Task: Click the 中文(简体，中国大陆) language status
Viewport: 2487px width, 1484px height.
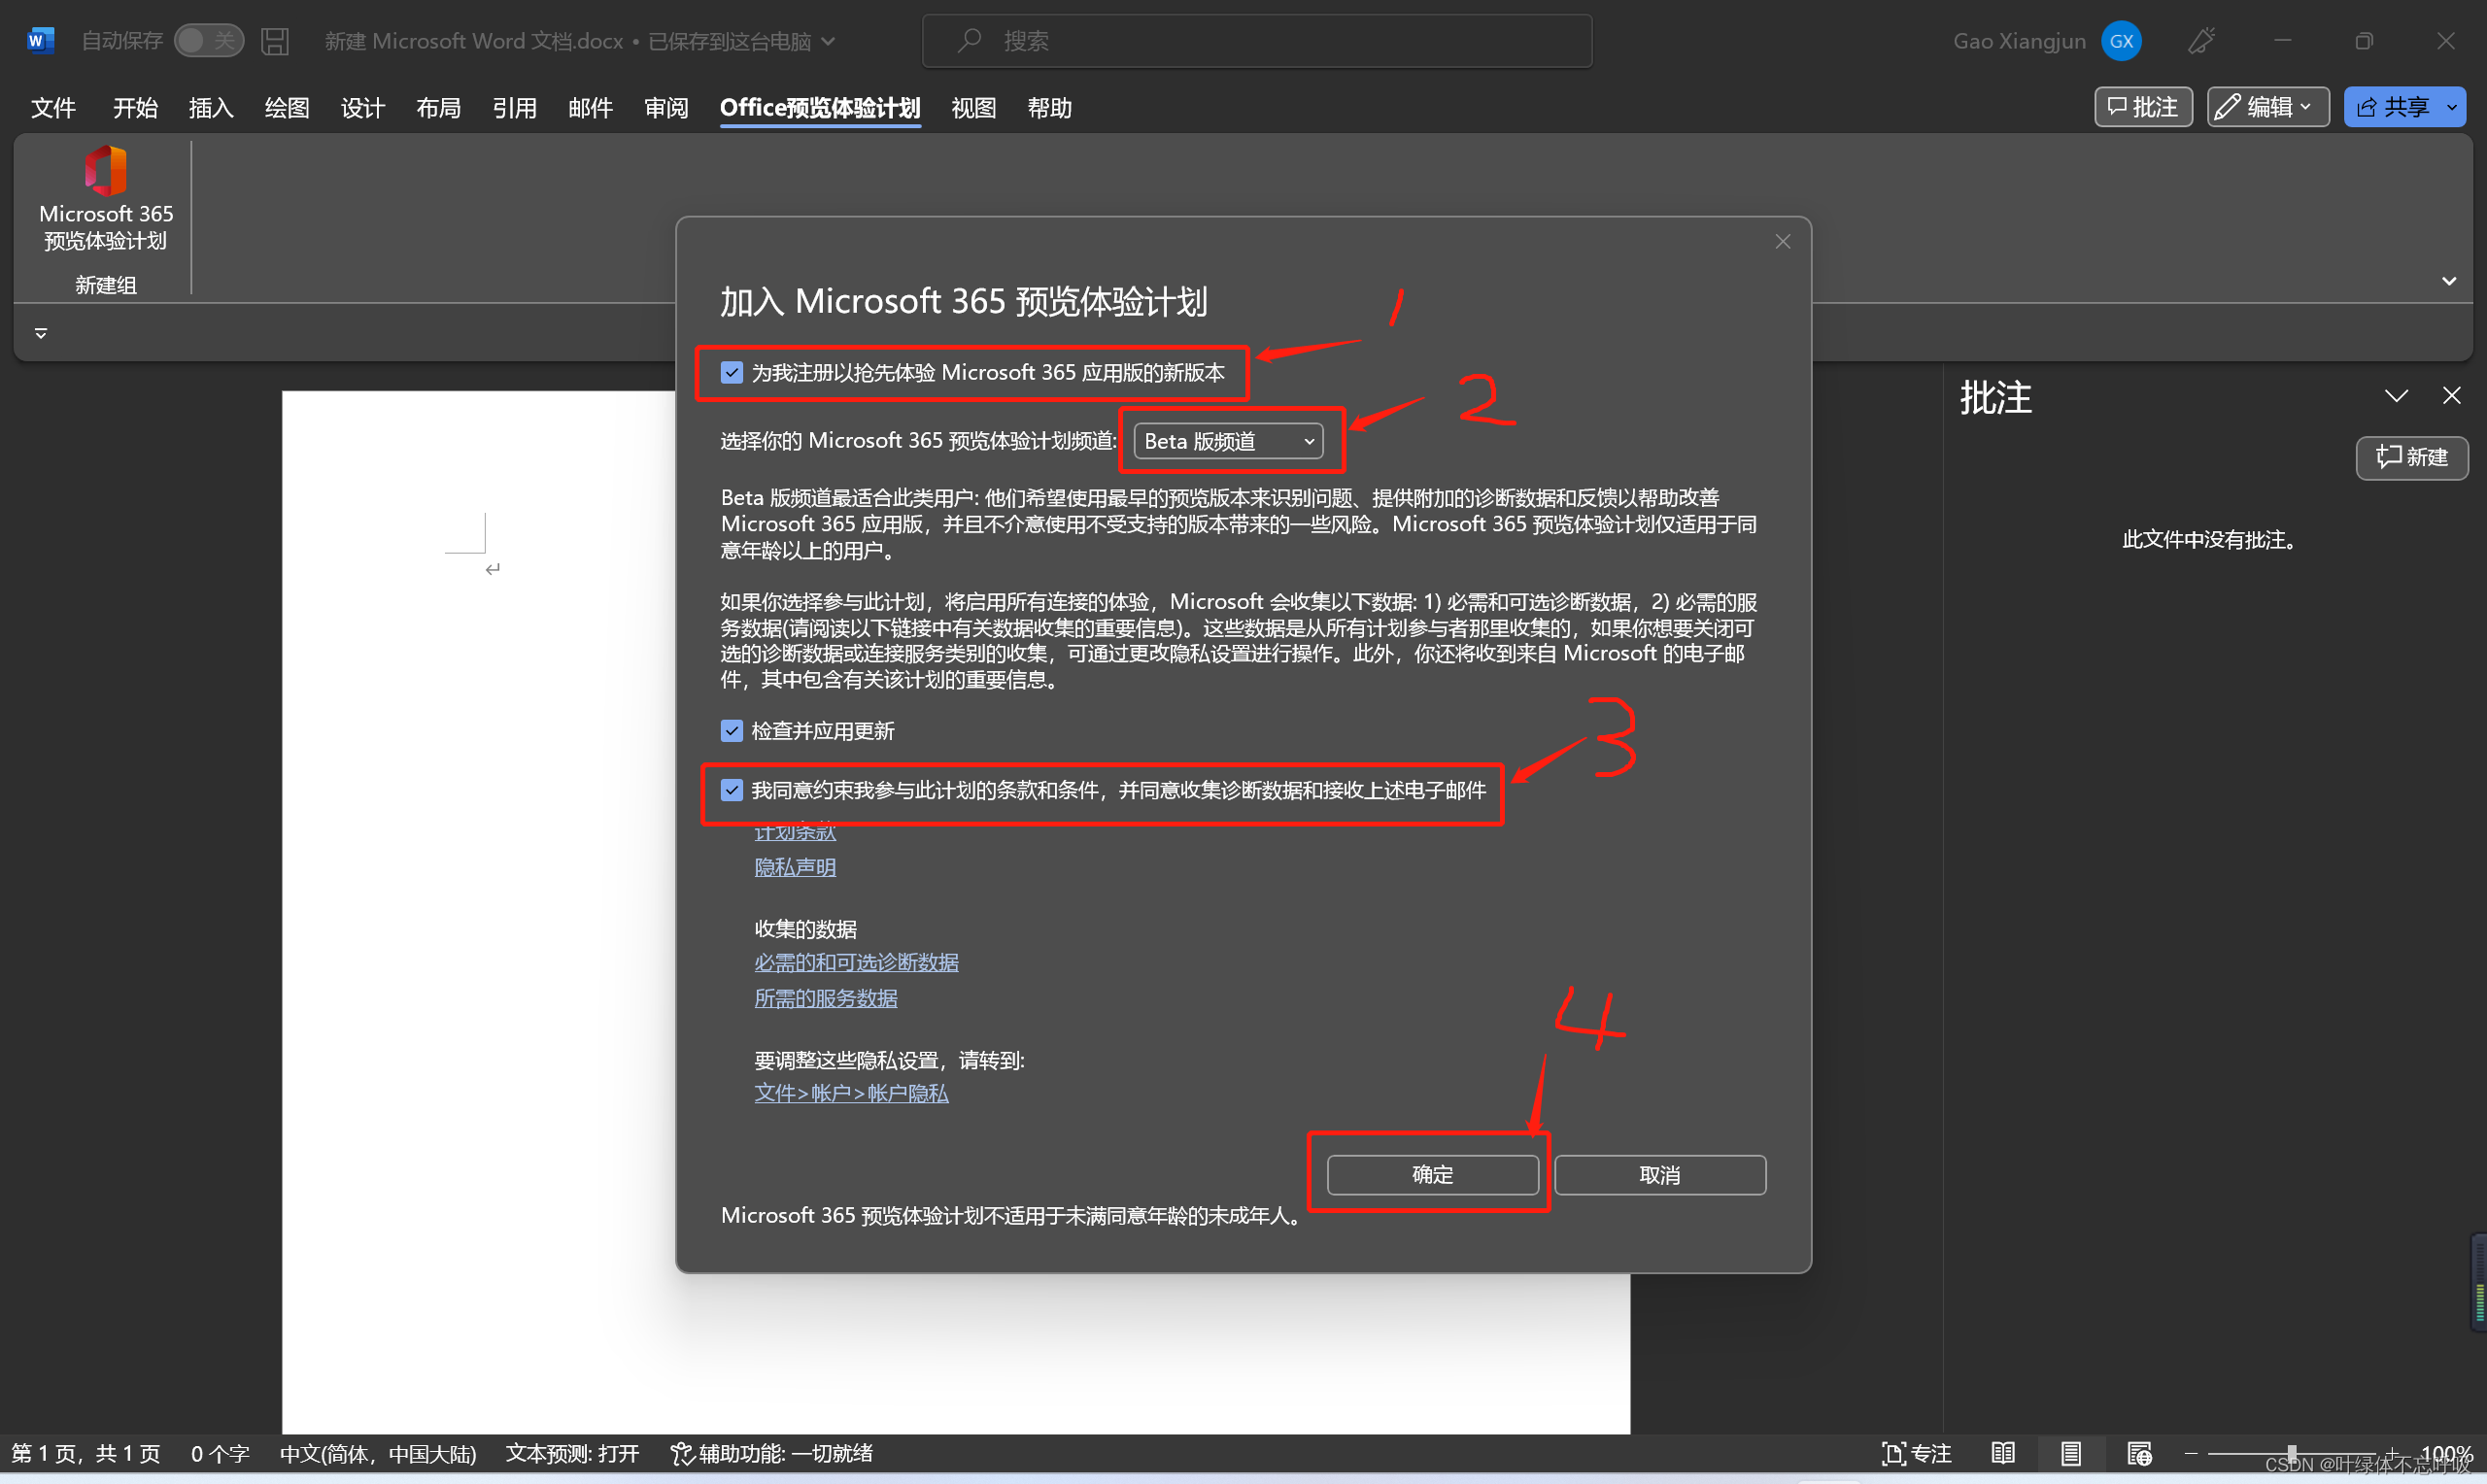Action: click(378, 1453)
